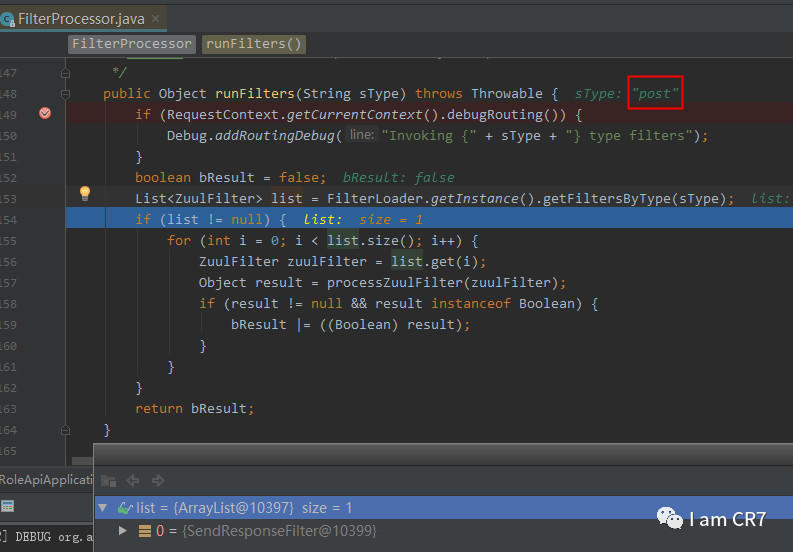
Task: Switch to the FilterProcessor.java editor tab
Action: click(x=81, y=19)
